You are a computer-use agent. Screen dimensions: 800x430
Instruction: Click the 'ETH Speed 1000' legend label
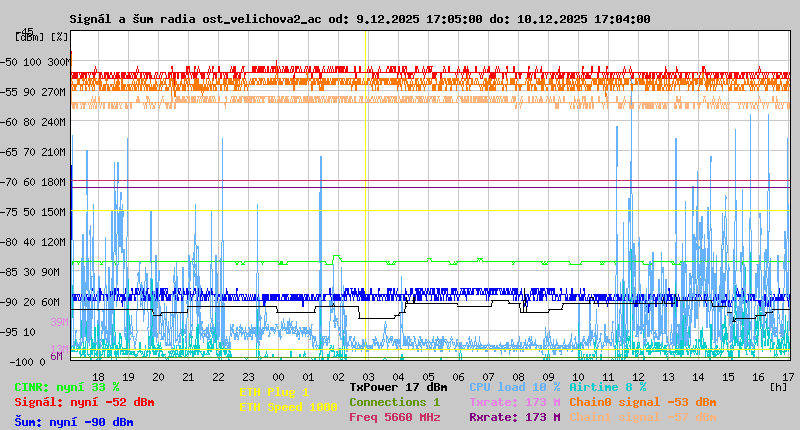[288, 407]
